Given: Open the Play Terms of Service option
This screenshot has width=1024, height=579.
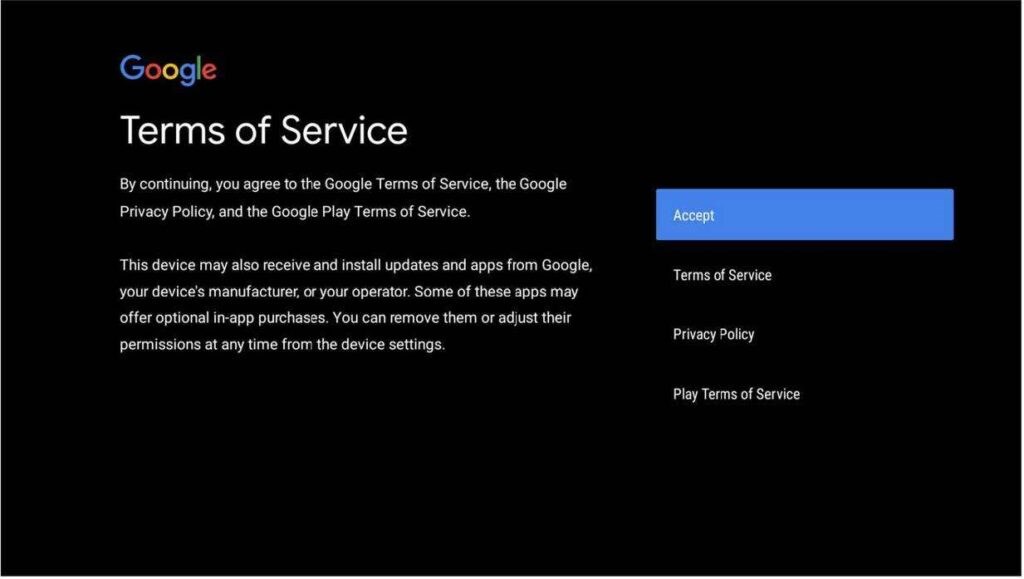Looking at the screenshot, I should click(736, 394).
